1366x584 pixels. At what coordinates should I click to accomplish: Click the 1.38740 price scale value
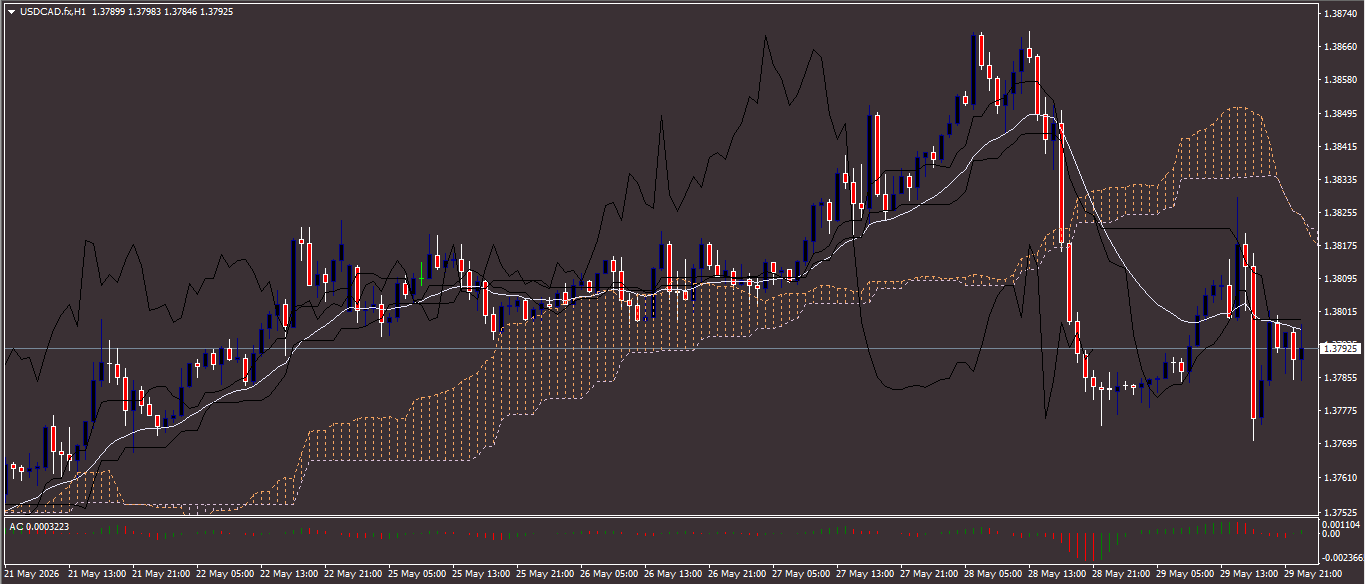pos(1340,14)
